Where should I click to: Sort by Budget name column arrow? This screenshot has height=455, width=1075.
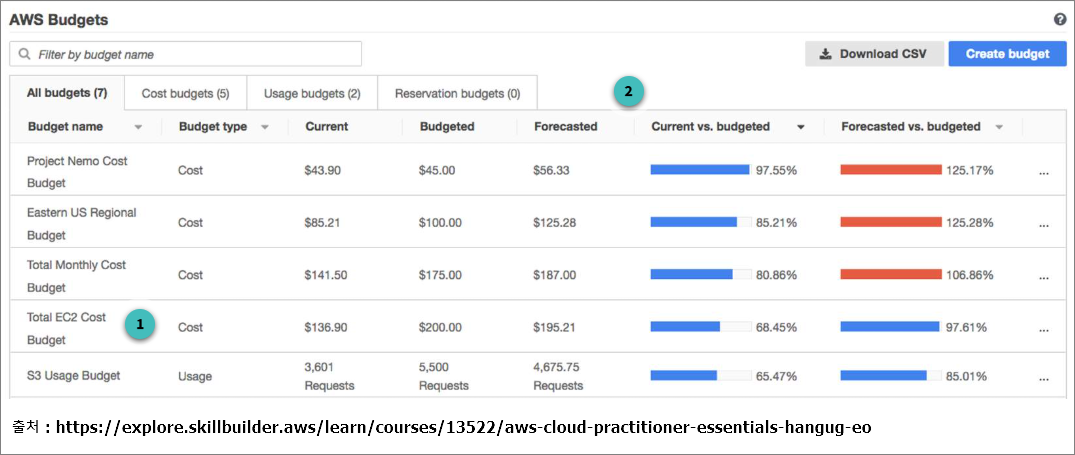point(138,127)
